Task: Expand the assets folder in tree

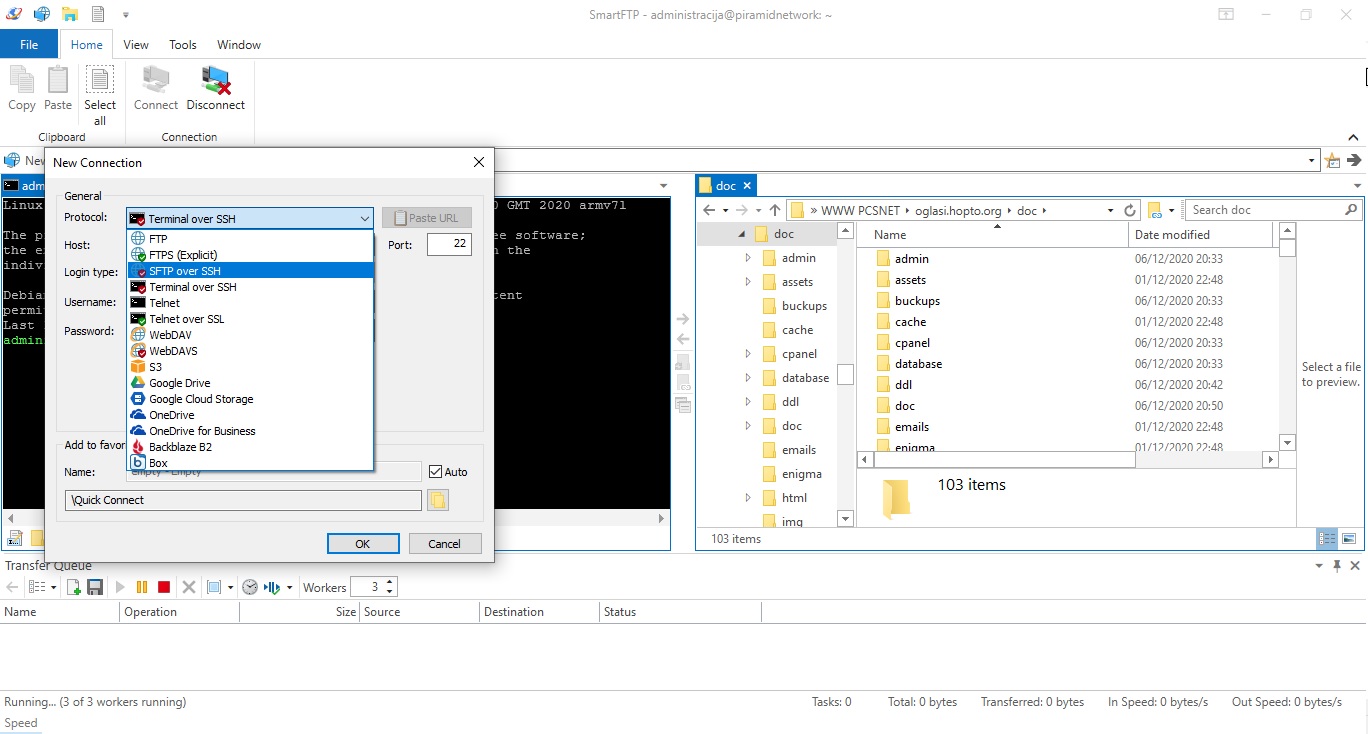Action: (748, 282)
